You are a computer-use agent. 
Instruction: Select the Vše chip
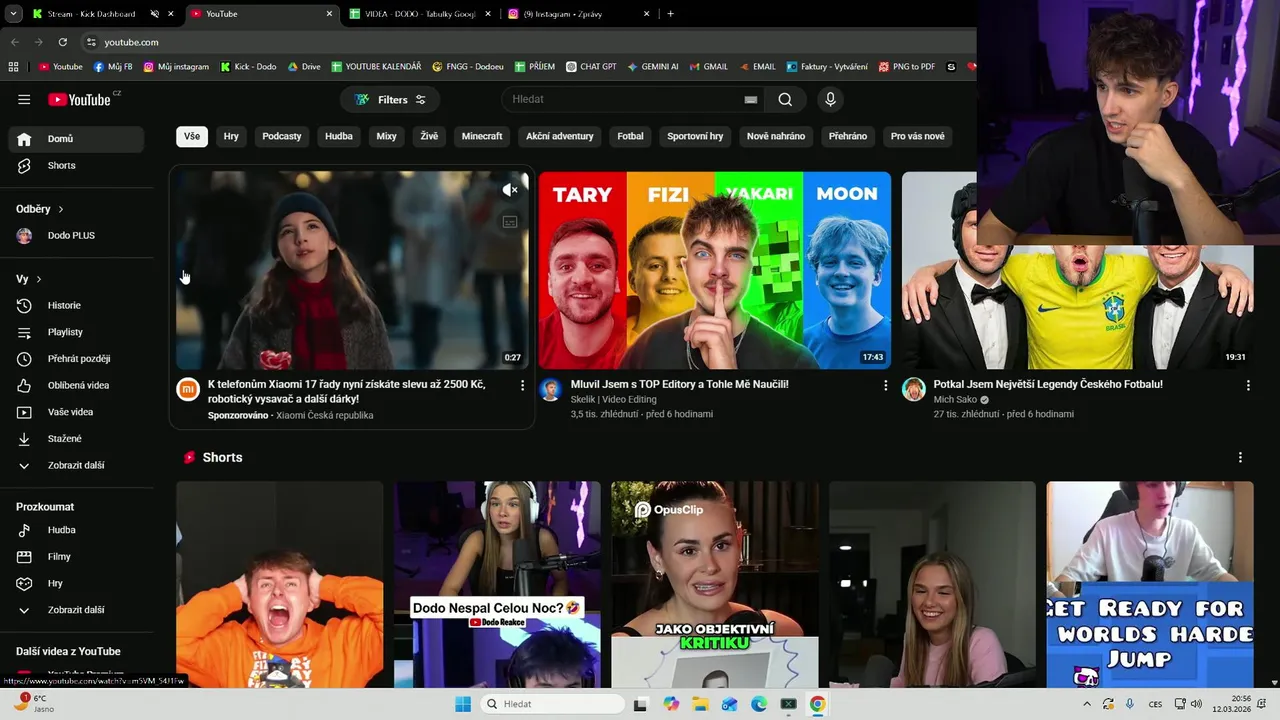tap(192, 136)
